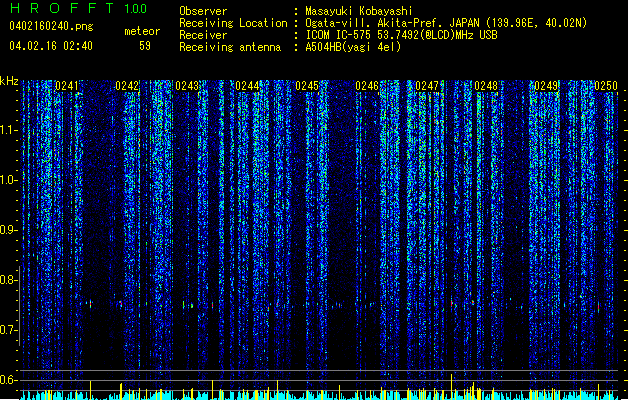This screenshot has width=629, height=400.
Task: Click the meteor label
Action: [142, 31]
